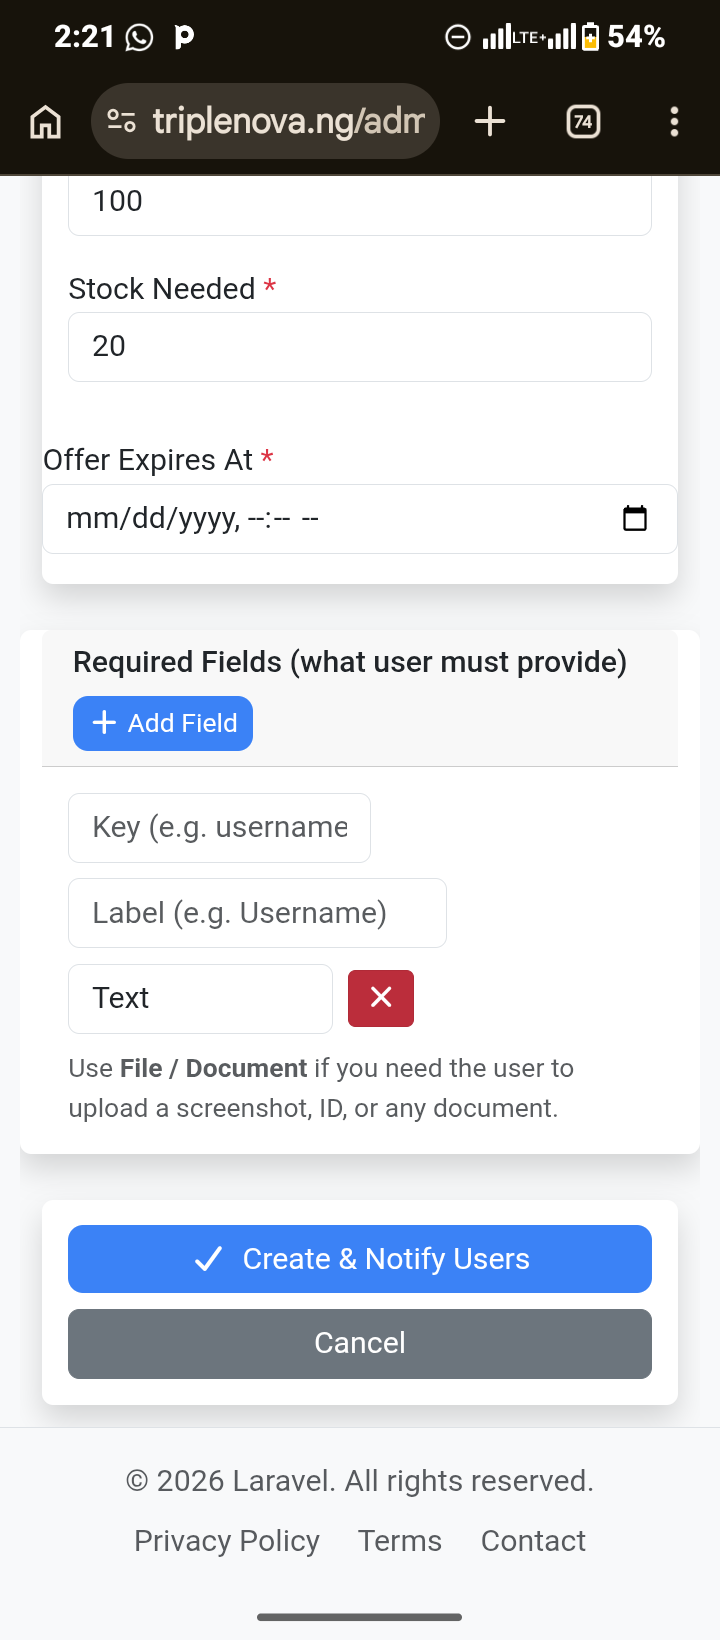Tap the browser home icon
The image size is (720, 1640).
point(46,122)
